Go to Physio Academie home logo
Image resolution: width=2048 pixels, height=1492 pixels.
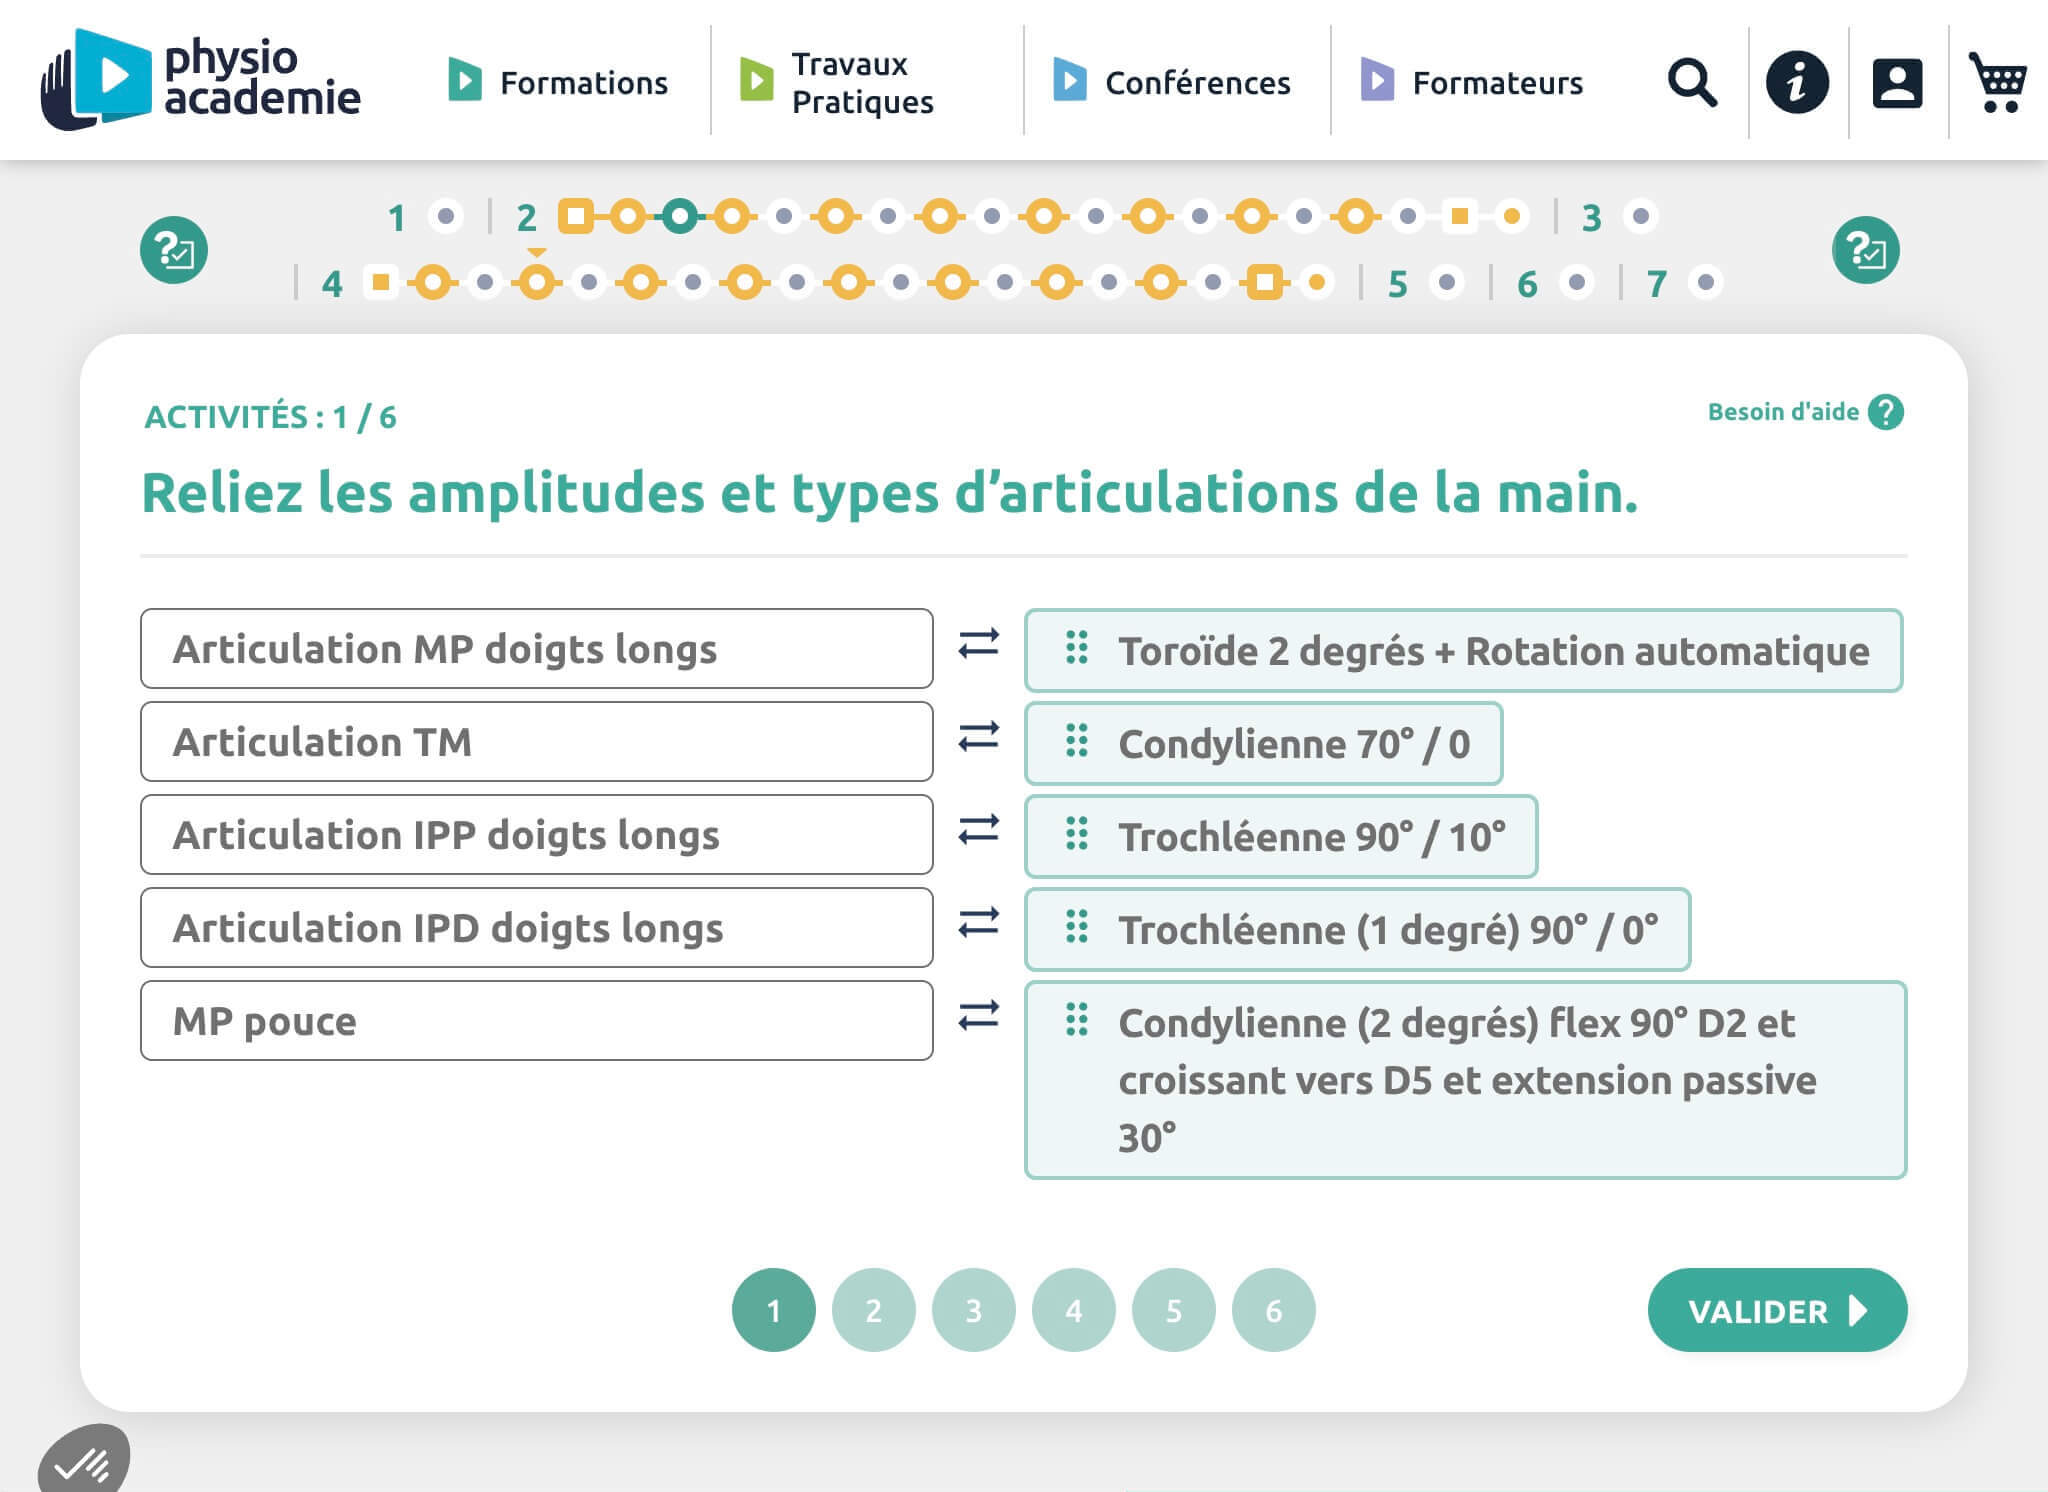[x=200, y=80]
